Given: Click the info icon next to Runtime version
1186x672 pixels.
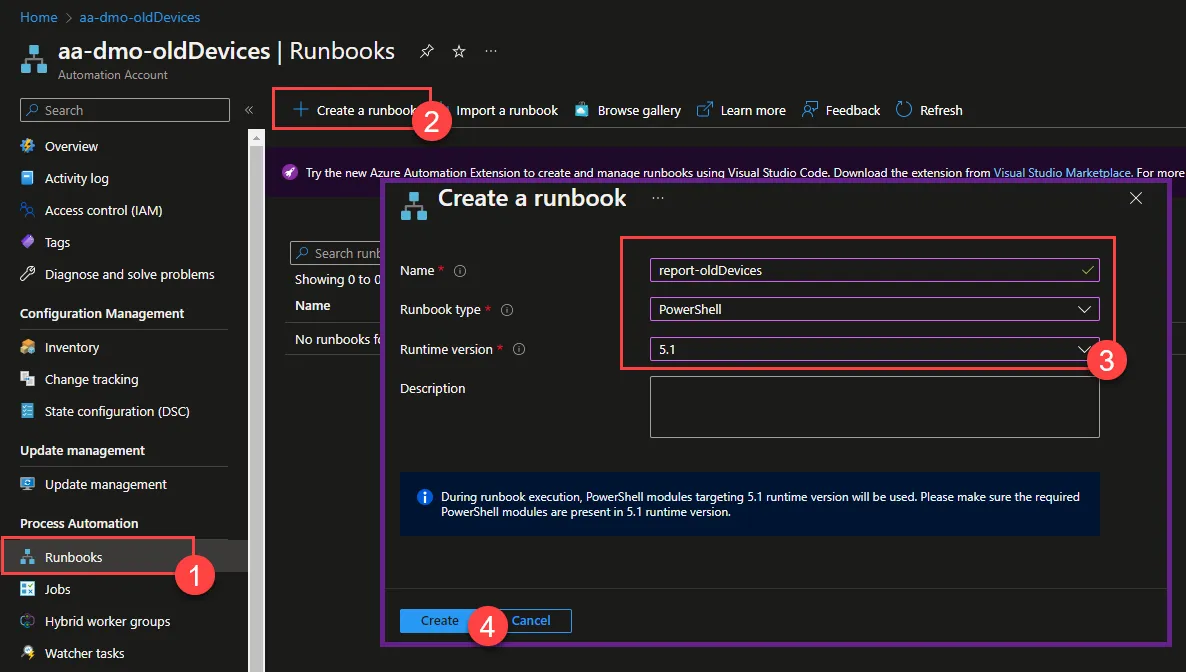Looking at the screenshot, I should pos(519,349).
